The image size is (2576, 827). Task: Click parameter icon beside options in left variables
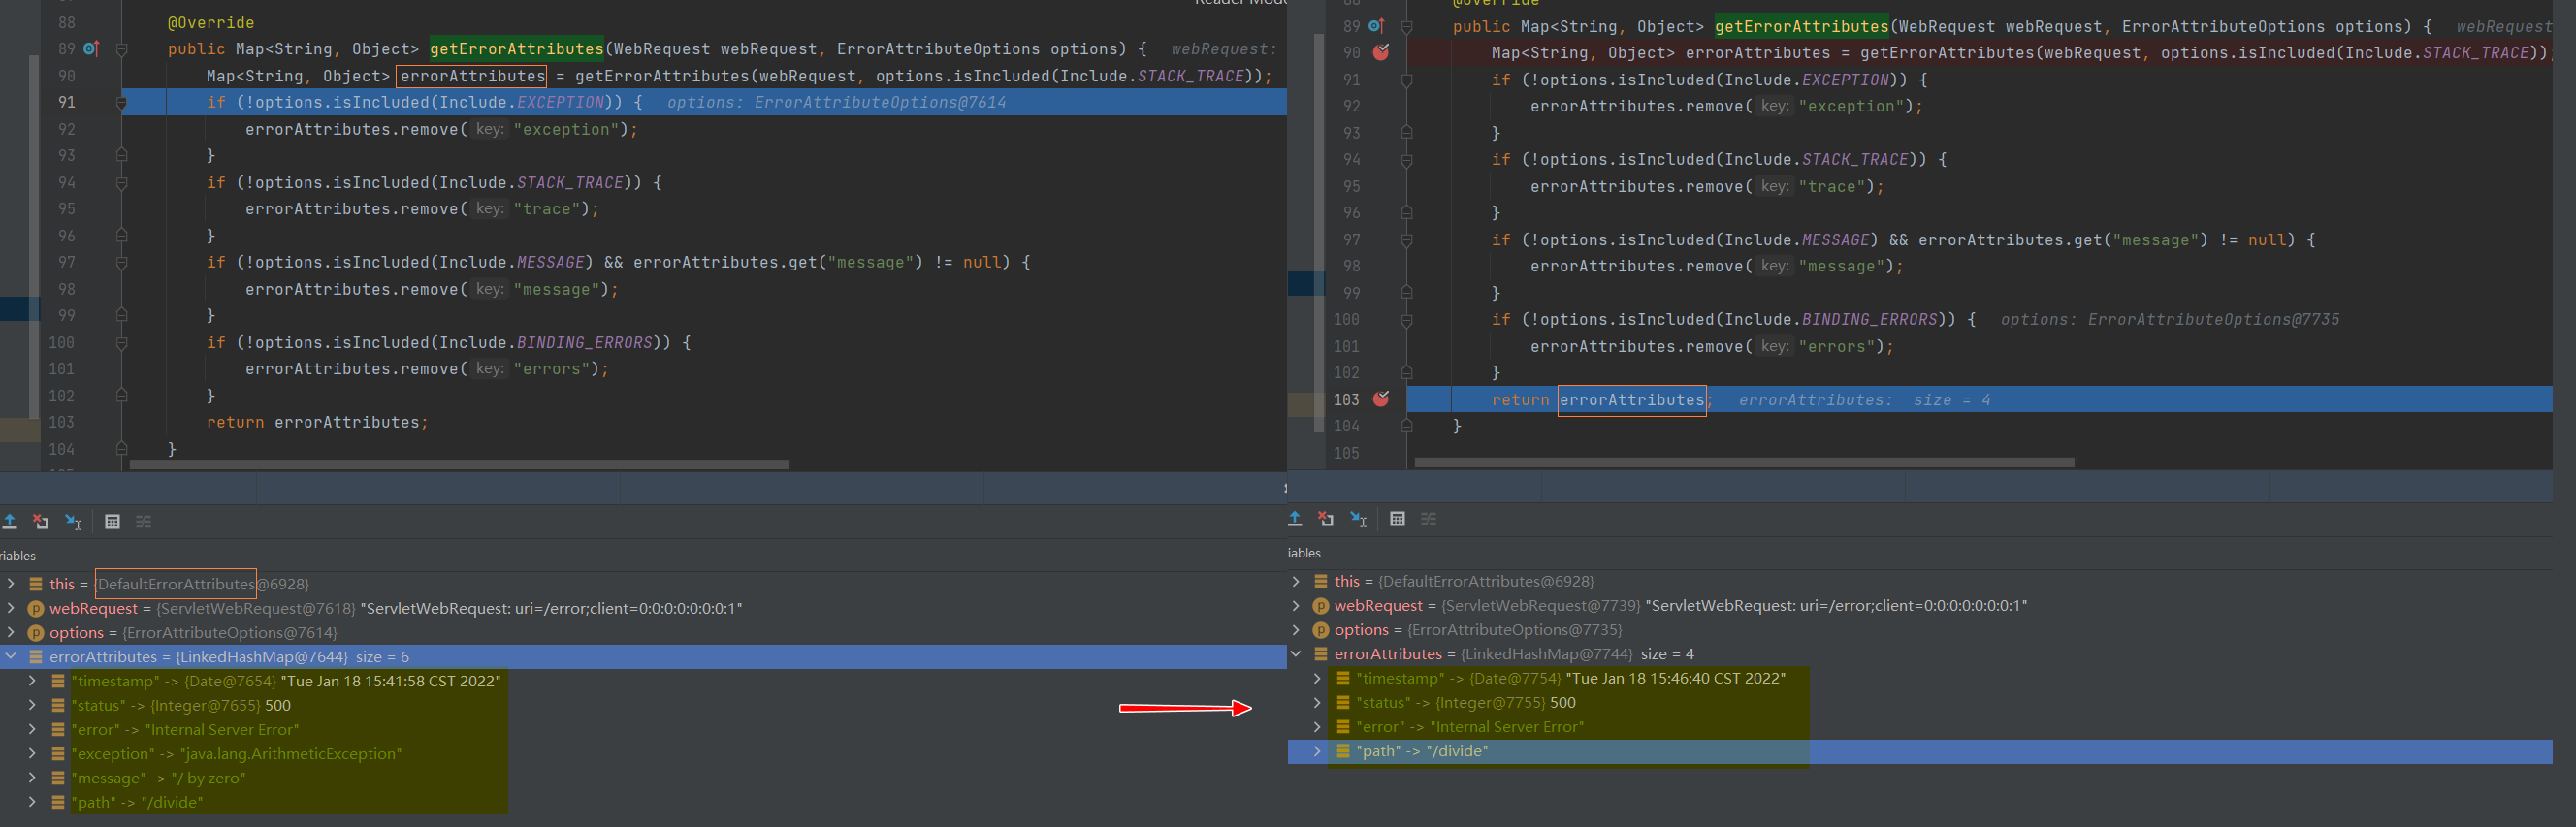pos(36,632)
